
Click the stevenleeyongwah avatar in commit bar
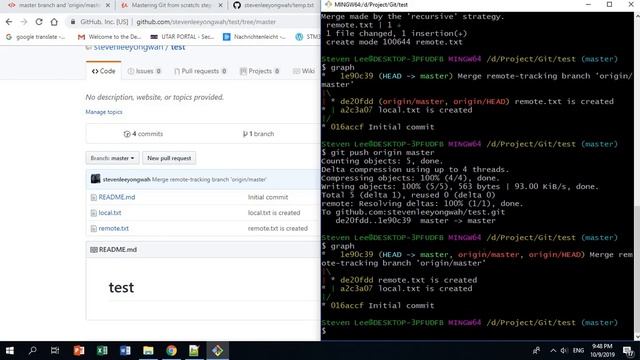(96, 179)
